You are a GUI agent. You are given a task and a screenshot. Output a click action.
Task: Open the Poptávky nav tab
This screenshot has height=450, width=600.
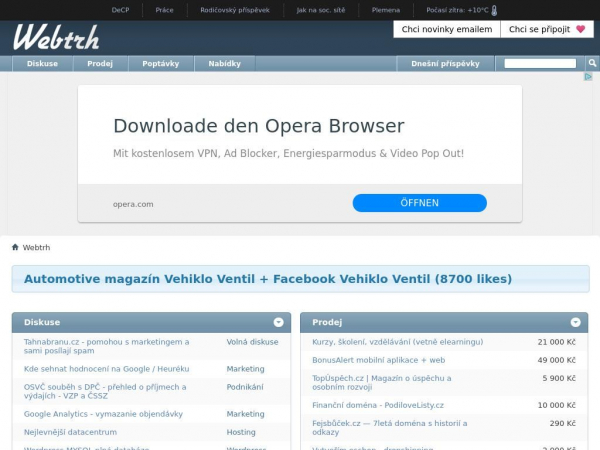[161, 64]
